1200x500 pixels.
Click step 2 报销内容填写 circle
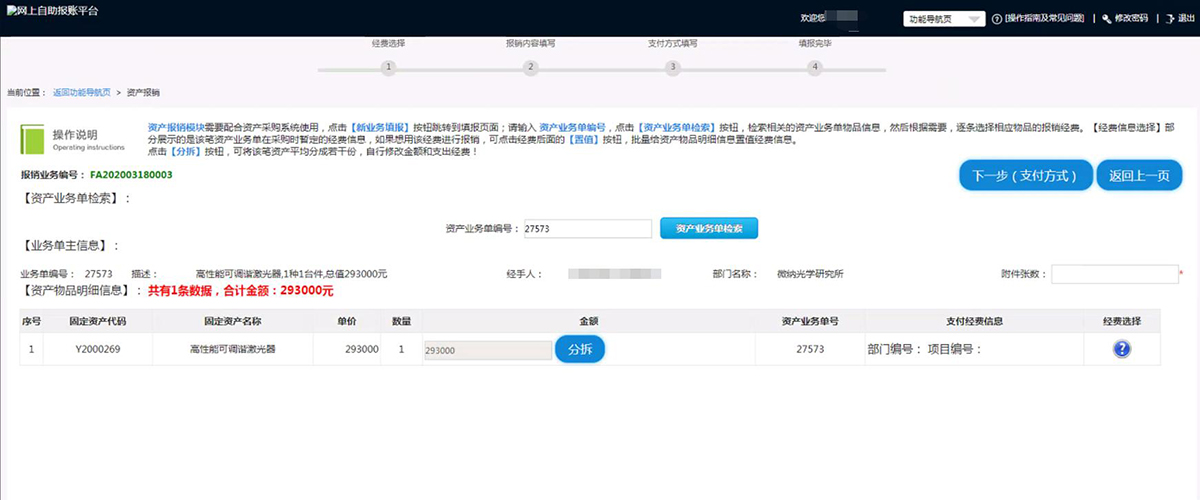tap(531, 67)
